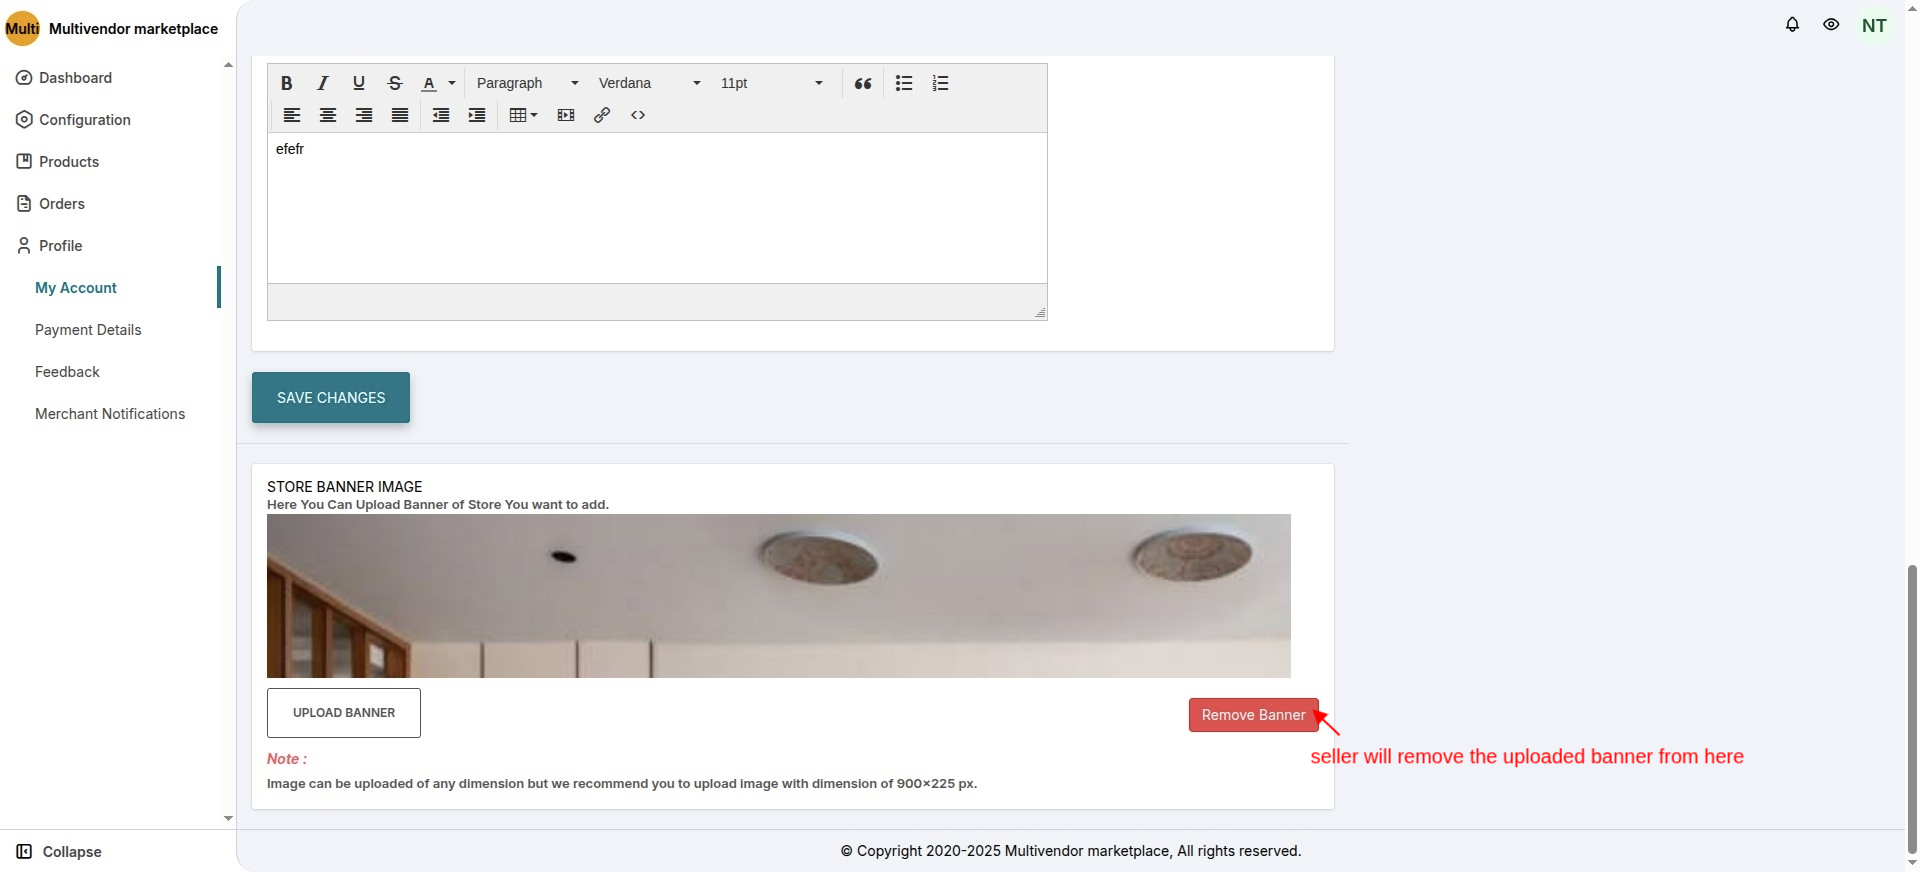This screenshot has width=1920, height=872.
Task: Align text left
Action: click(292, 115)
